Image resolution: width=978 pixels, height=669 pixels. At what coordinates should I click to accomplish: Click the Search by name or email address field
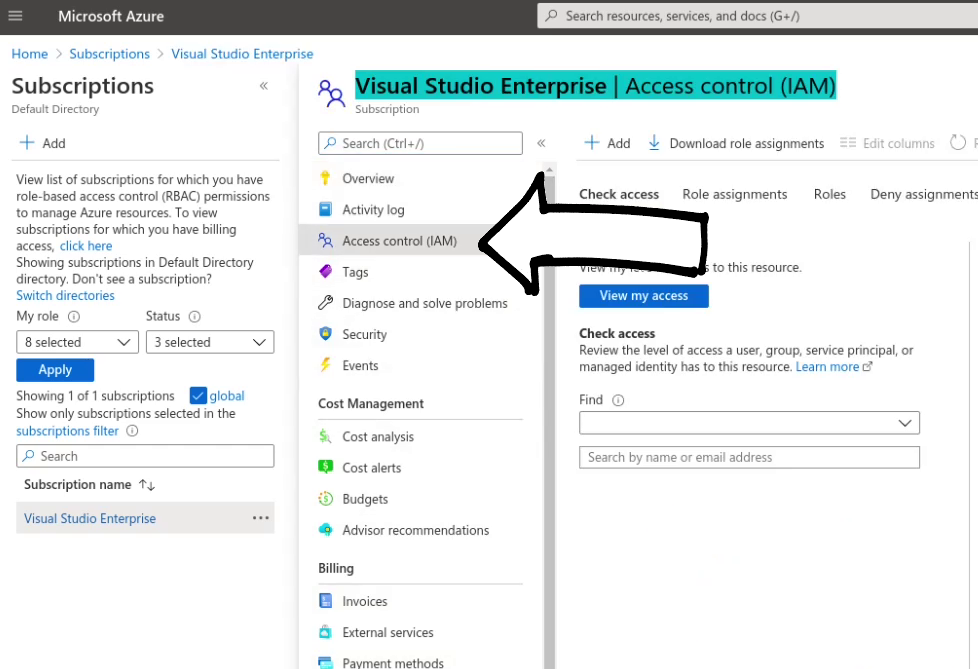(x=749, y=457)
